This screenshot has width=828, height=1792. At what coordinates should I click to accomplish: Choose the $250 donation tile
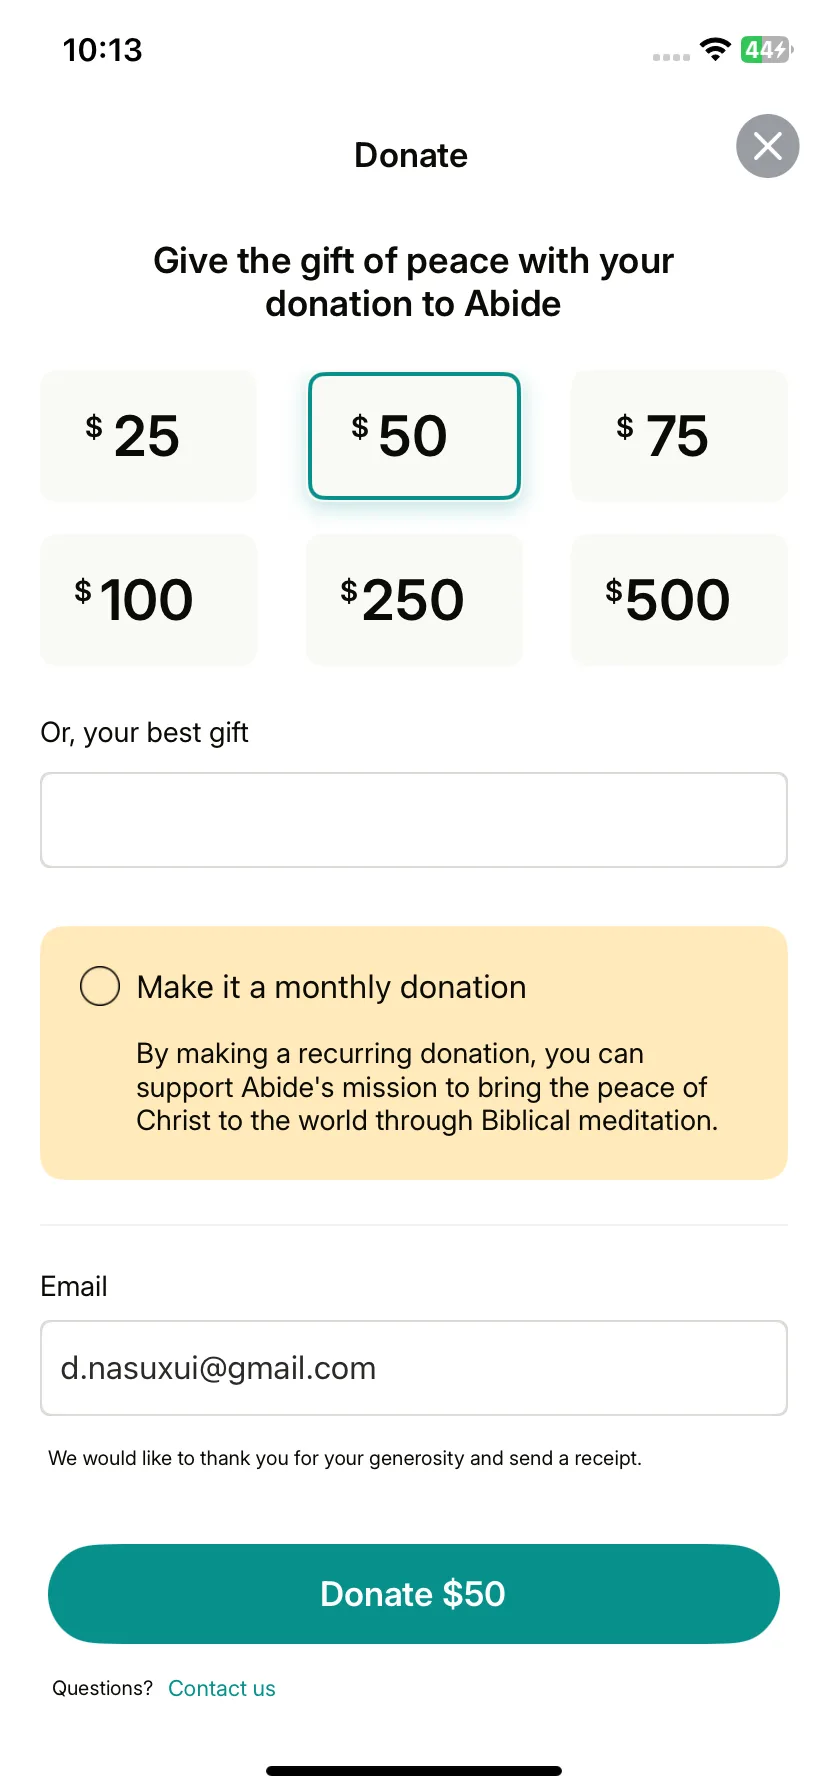tap(414, 600)
